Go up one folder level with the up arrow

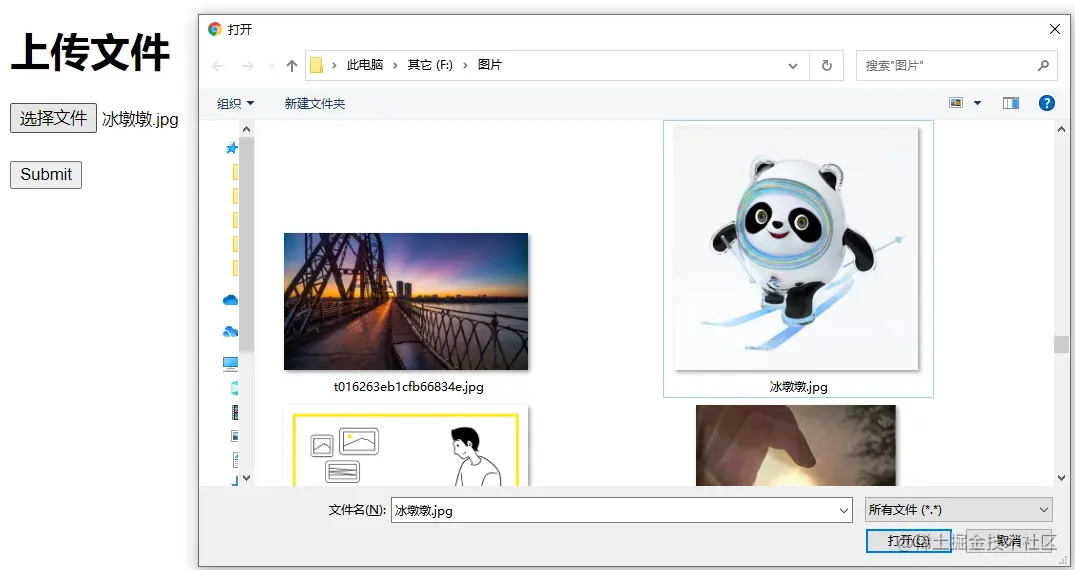(292, 66)
